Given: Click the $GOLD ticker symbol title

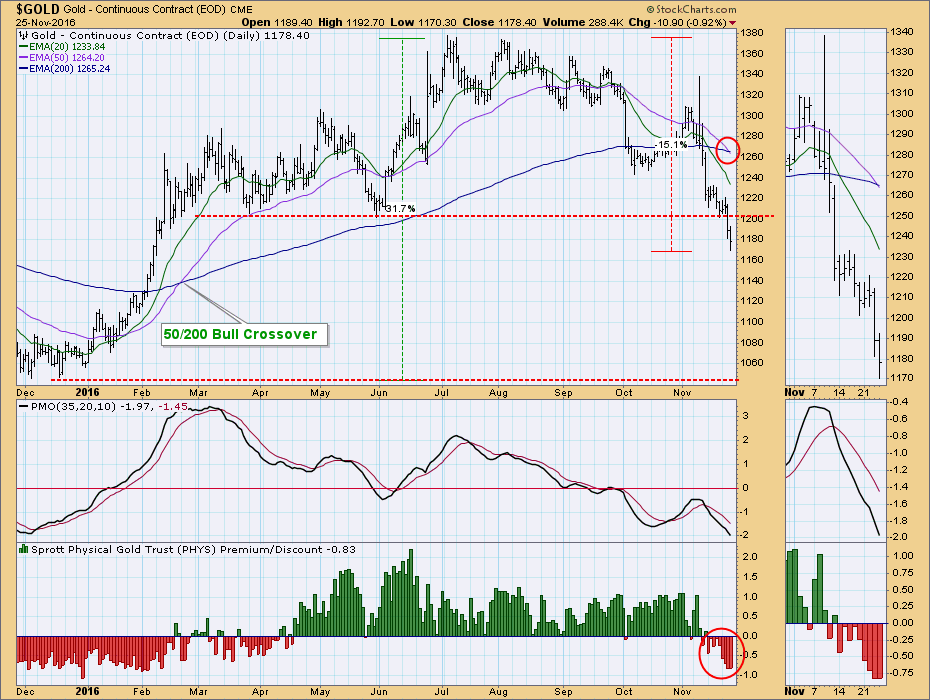Looking at the screenshot, I should tap(38, 8).
